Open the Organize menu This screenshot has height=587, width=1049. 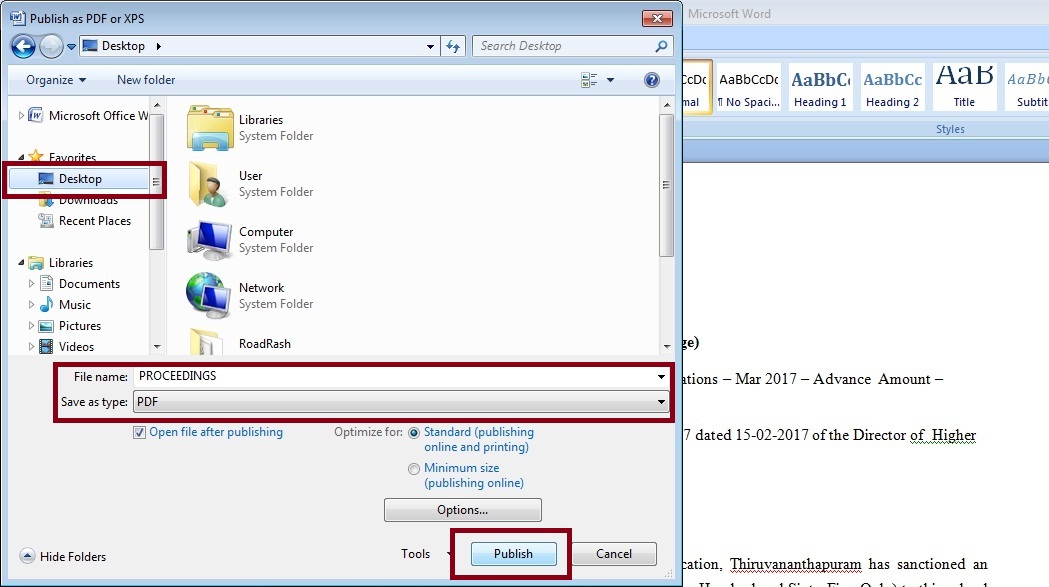point(56,80)
